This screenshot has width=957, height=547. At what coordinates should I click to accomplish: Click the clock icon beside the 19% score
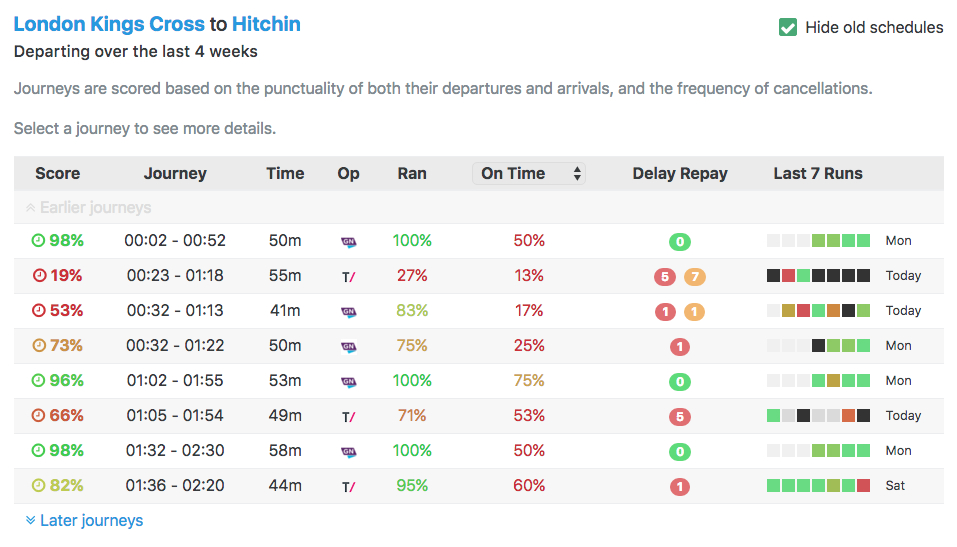(x=39, y=276)
